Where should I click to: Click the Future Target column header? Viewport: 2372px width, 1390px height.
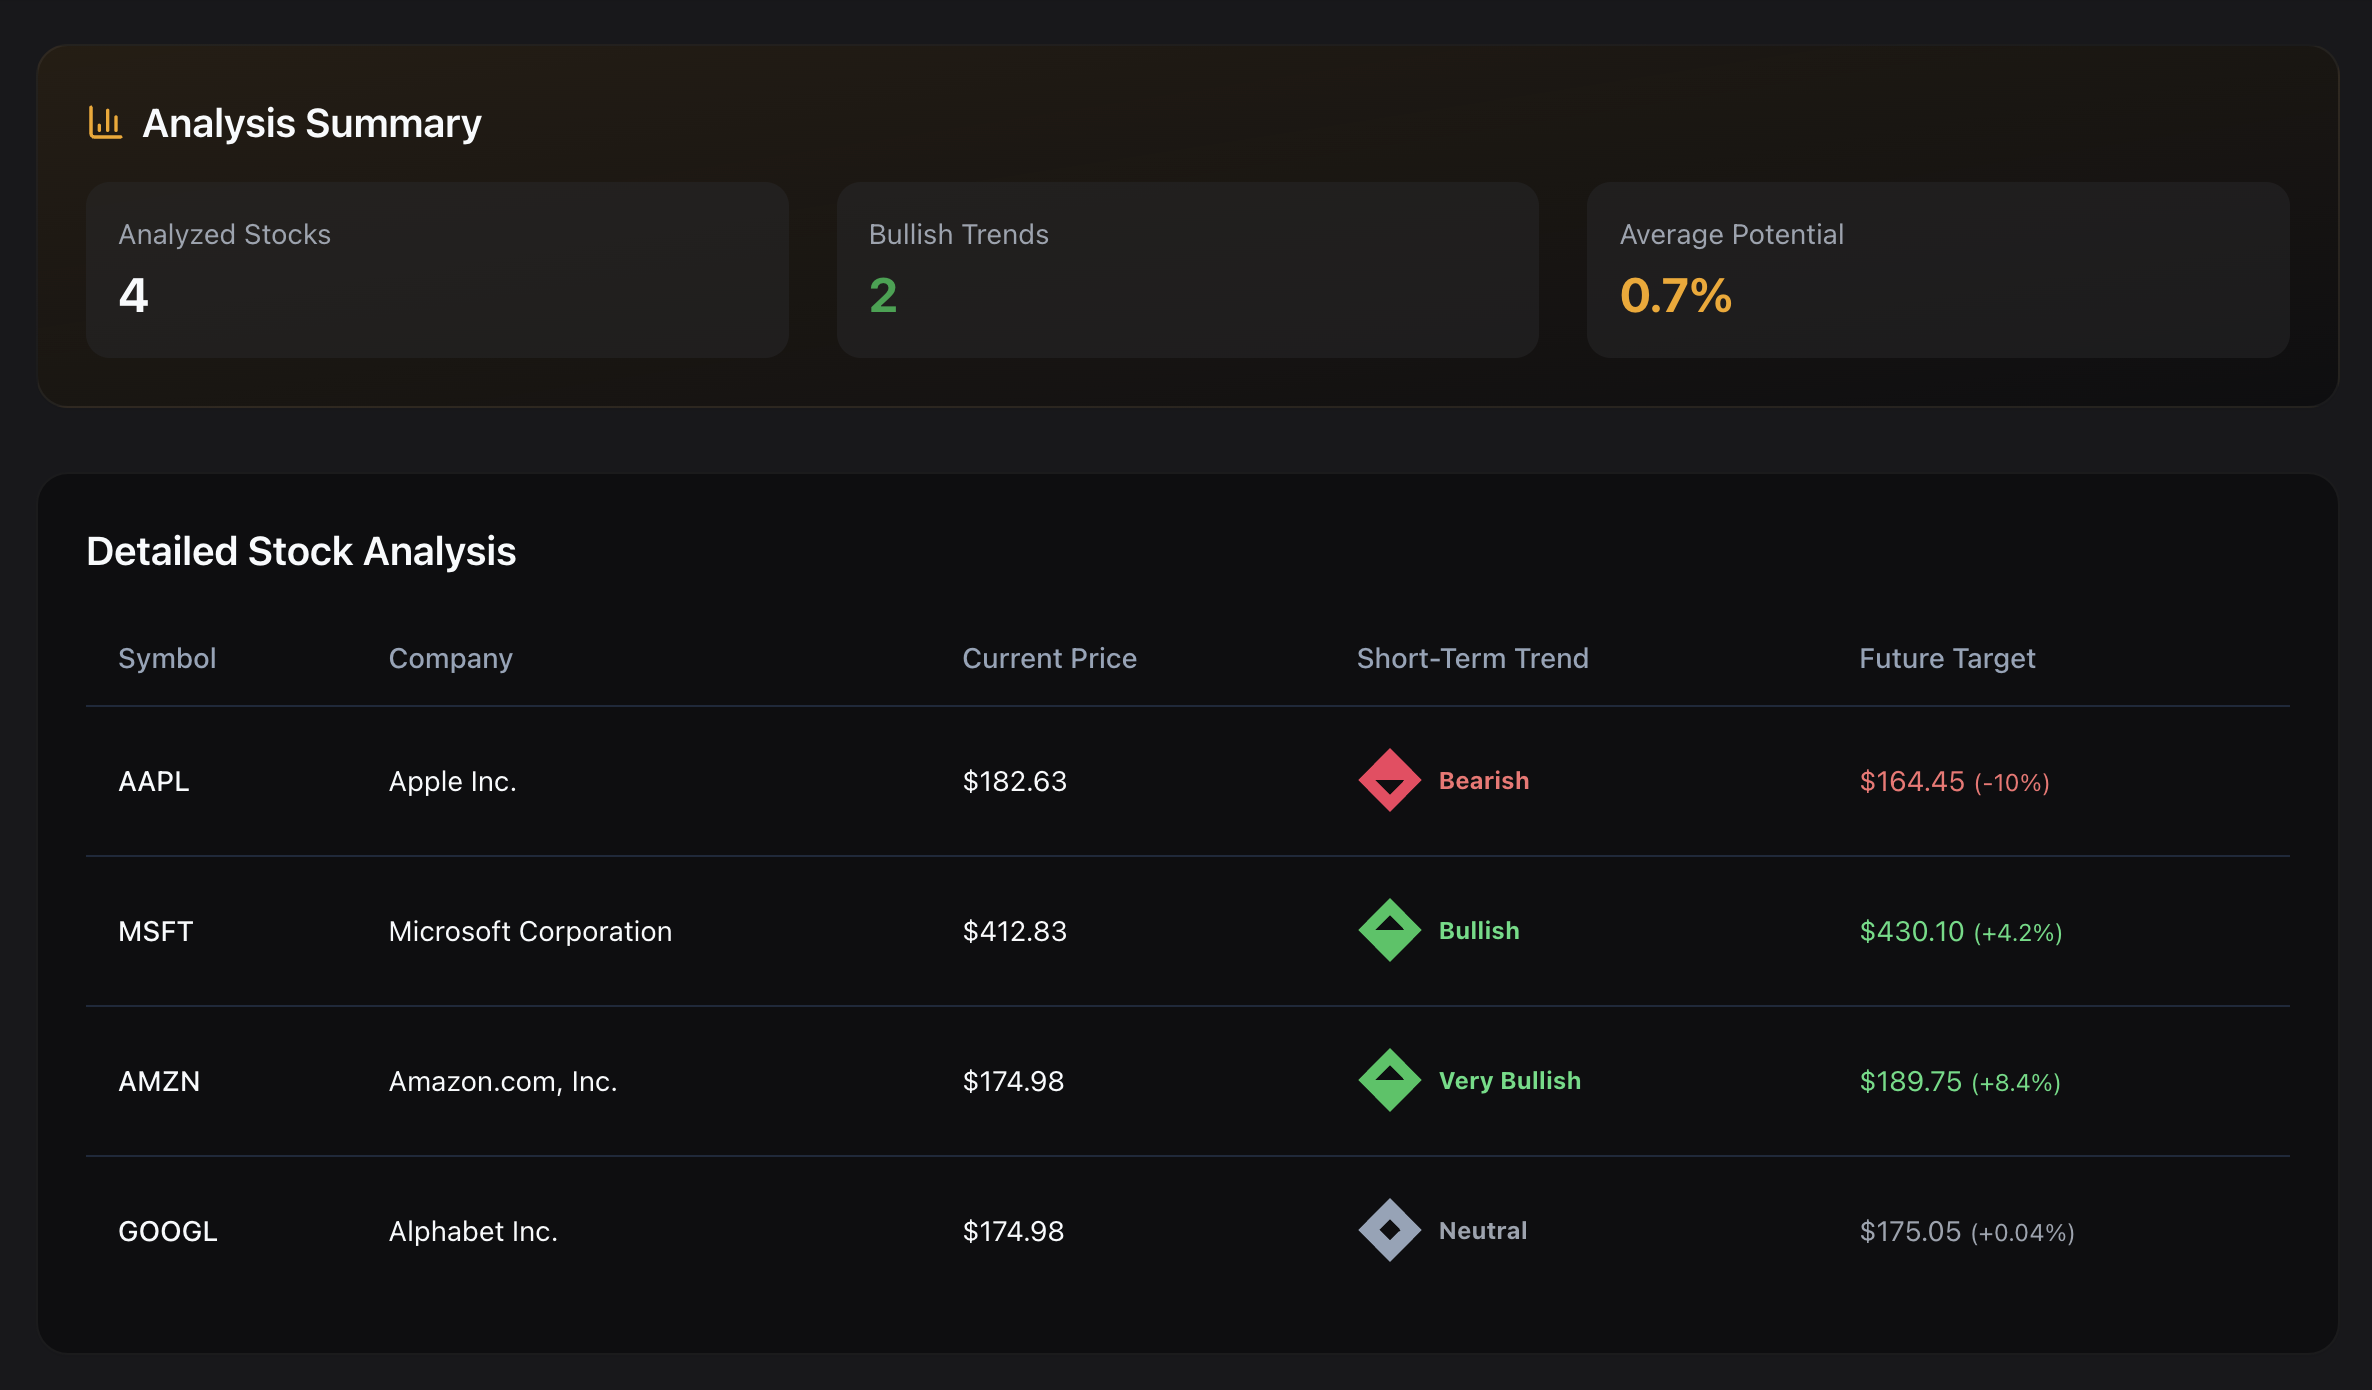coord(1946,658)
